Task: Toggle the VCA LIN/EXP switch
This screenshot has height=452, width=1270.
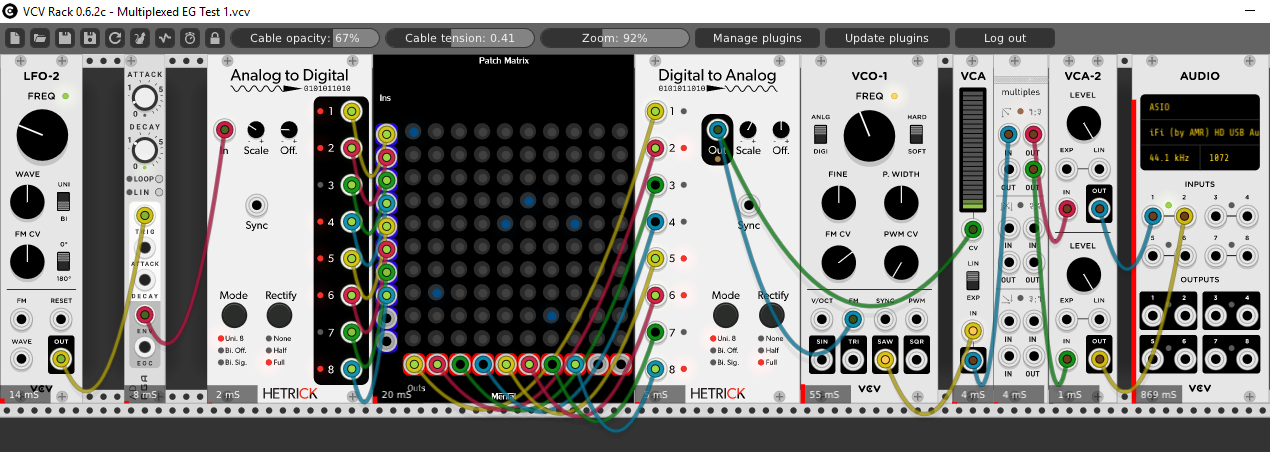Action: [971, 279]
